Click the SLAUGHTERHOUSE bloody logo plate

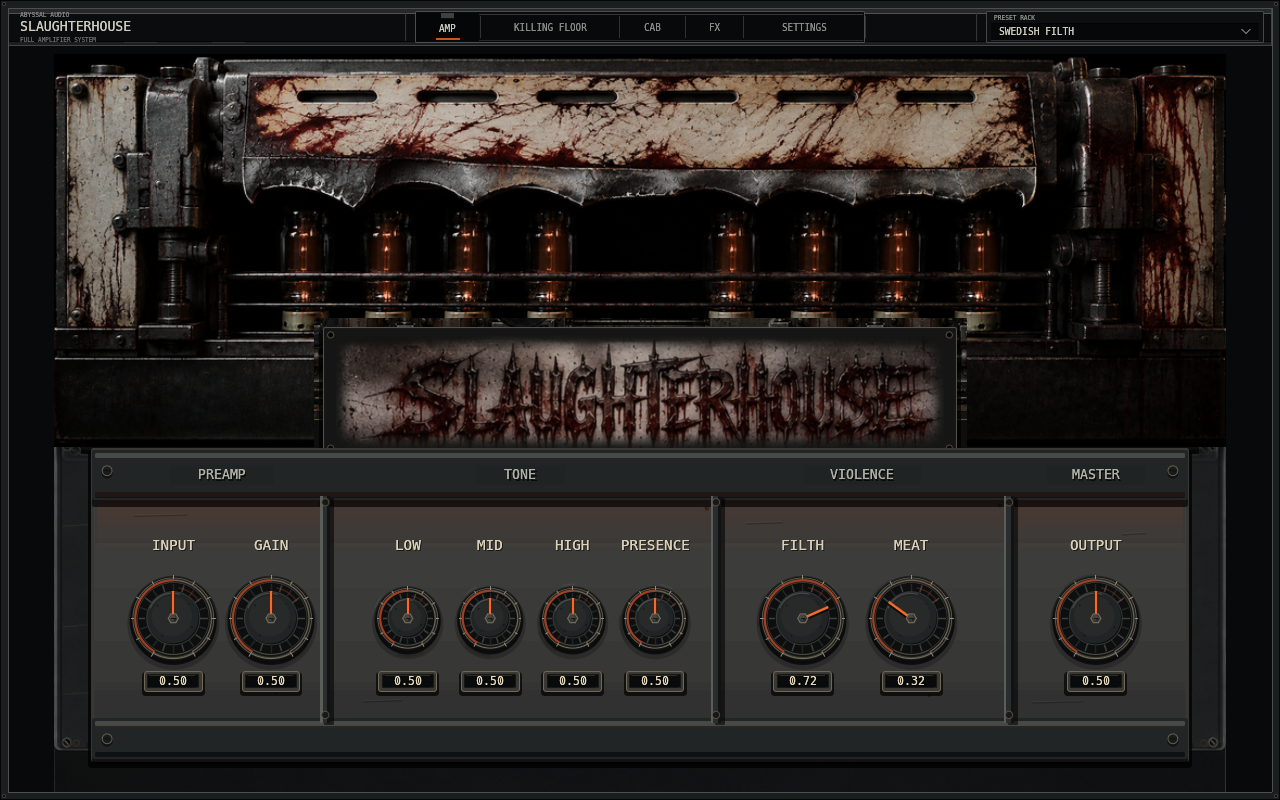(x=640, y=388)
